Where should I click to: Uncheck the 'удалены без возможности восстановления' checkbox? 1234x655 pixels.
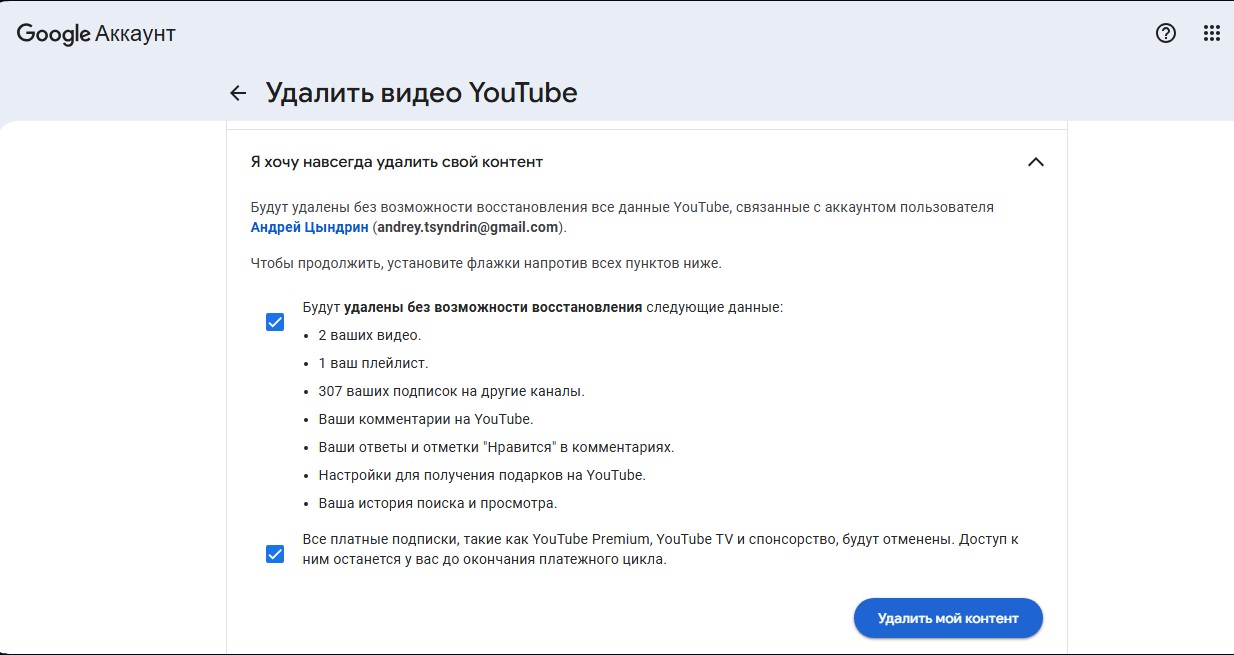pos(275,322)
